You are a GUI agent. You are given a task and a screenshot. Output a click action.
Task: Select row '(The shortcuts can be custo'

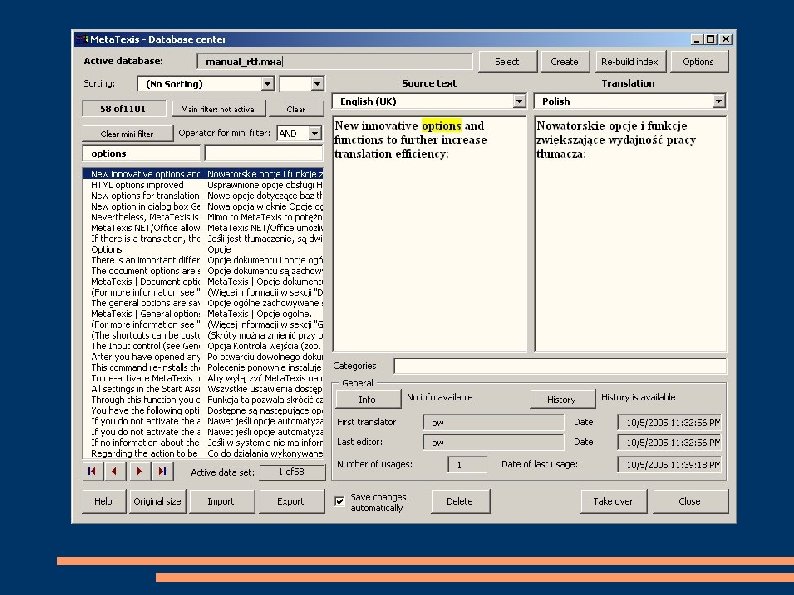[203, 335]
